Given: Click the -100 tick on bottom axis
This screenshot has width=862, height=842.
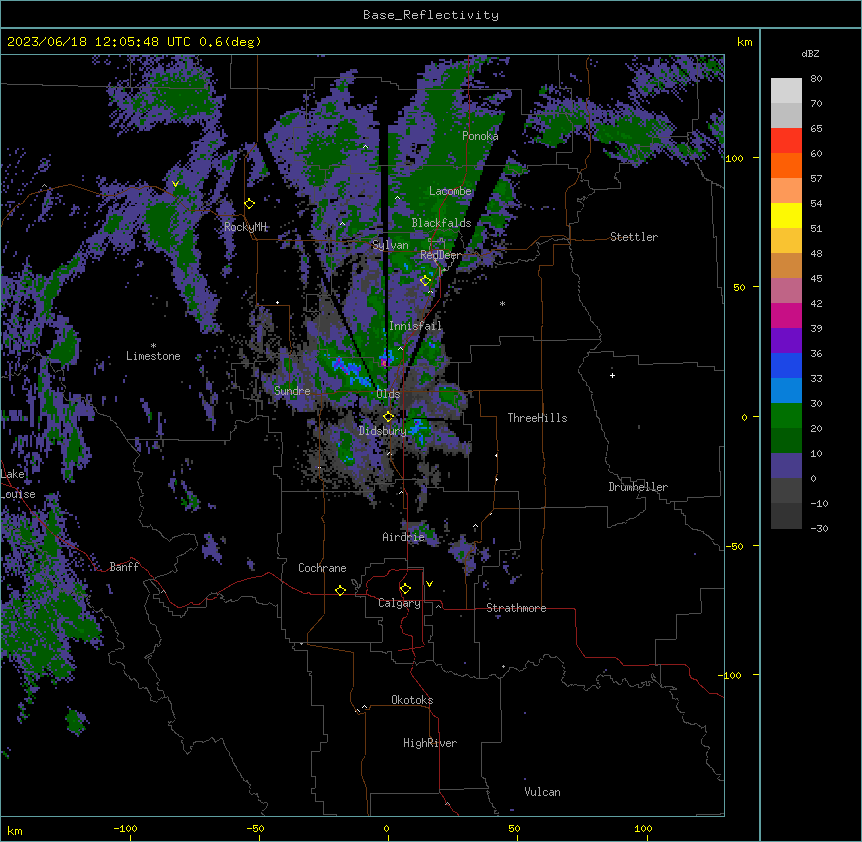Looking at the screenshot, I should coord(125,828).
